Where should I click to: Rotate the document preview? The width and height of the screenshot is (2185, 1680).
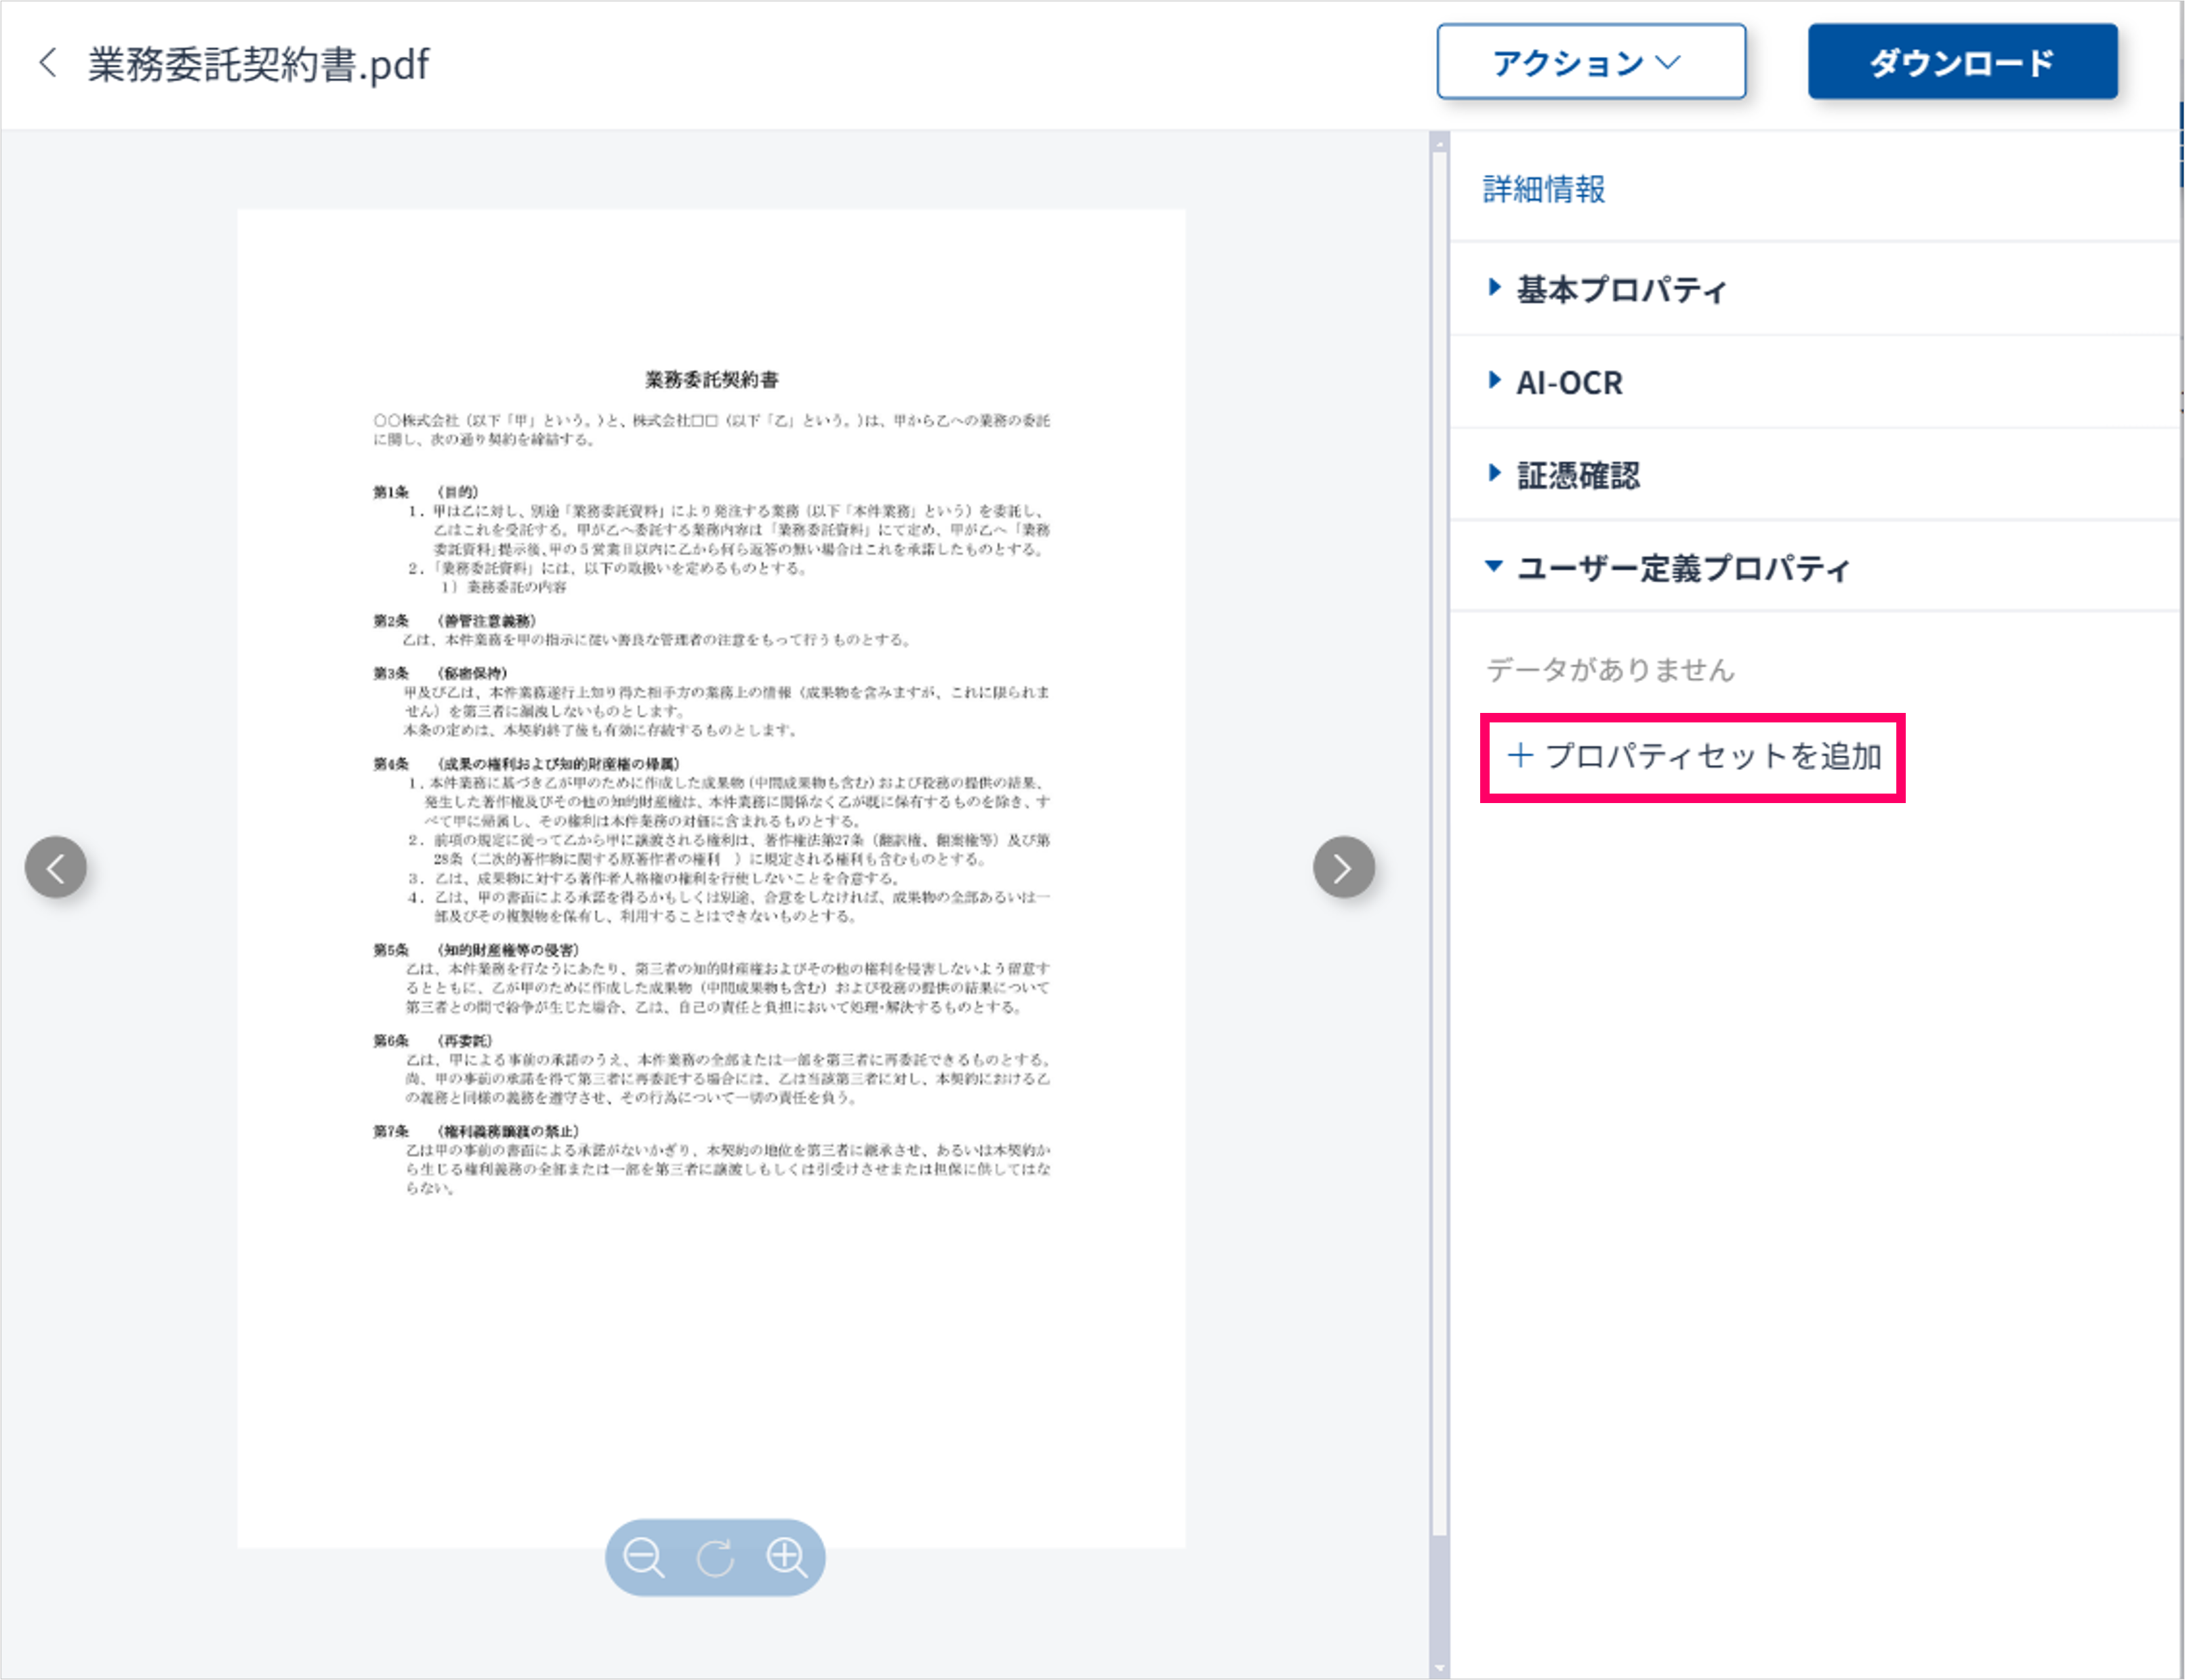715,1557
